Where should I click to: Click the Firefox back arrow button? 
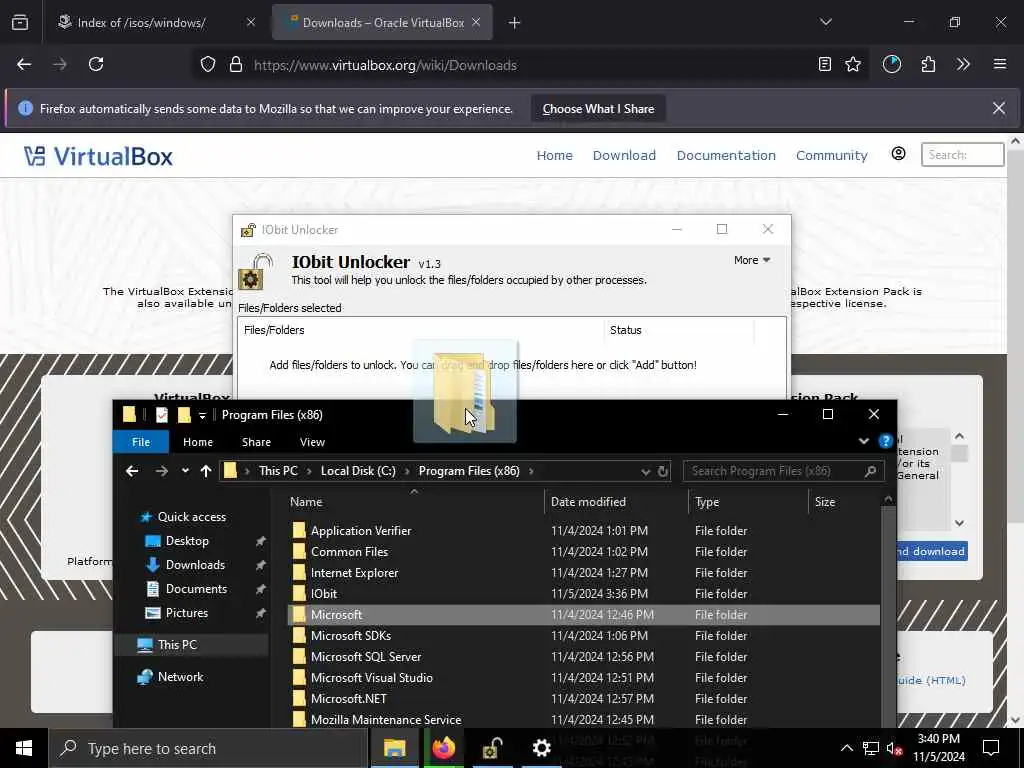click(24, 65)
